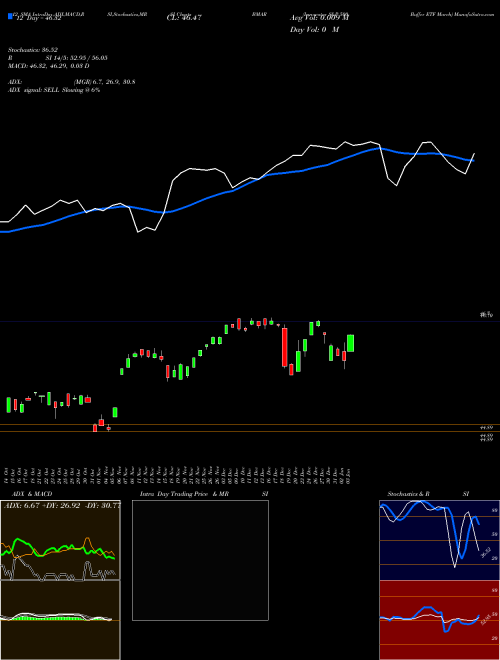Click the red RSI chart panel
This screenshot has width=500, height=660.
tap(439, 620)
